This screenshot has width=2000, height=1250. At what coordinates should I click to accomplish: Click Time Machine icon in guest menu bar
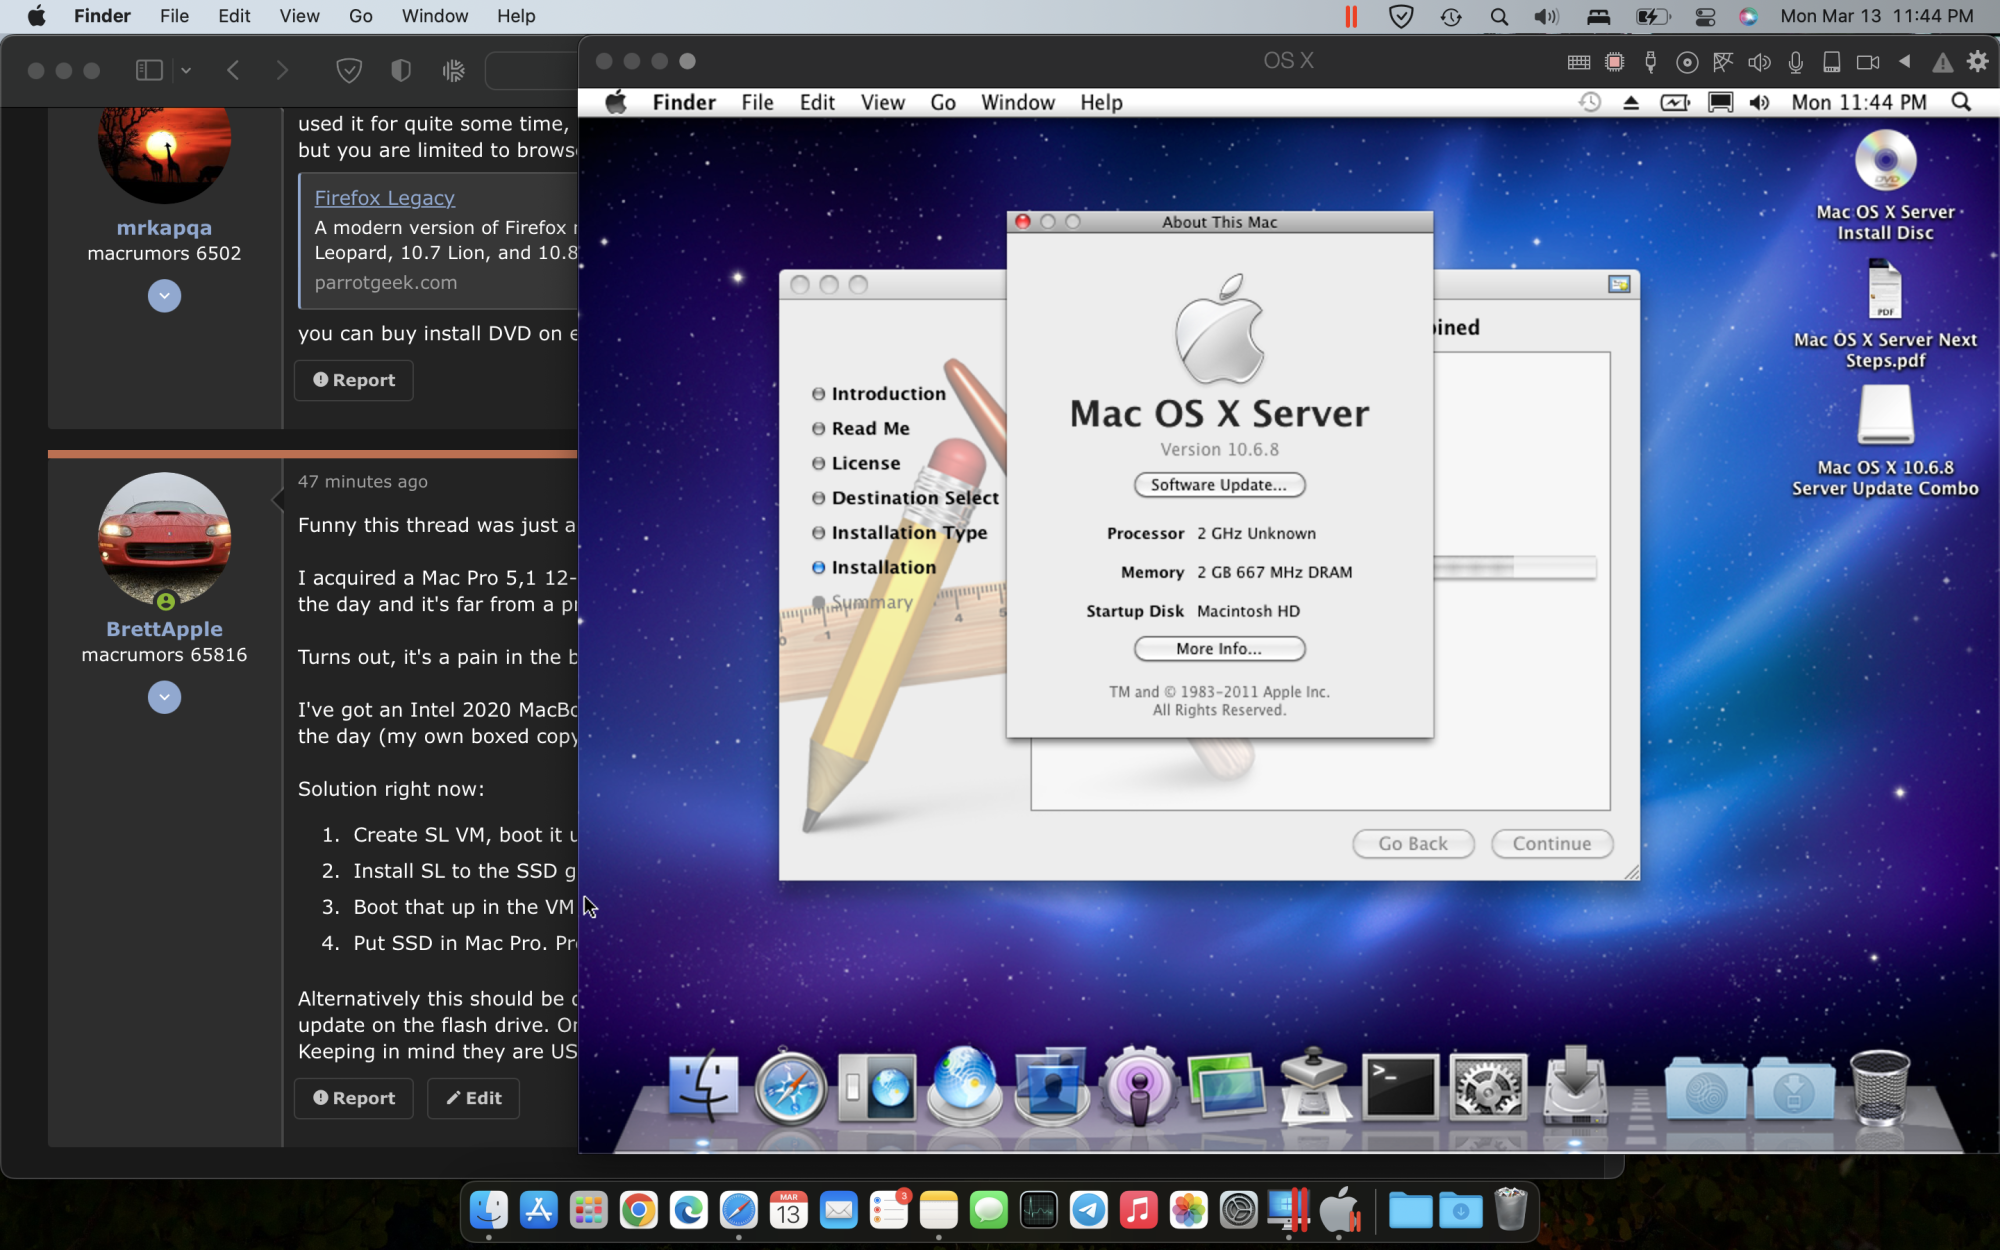pyautogui.click(x=1590, y=102)
